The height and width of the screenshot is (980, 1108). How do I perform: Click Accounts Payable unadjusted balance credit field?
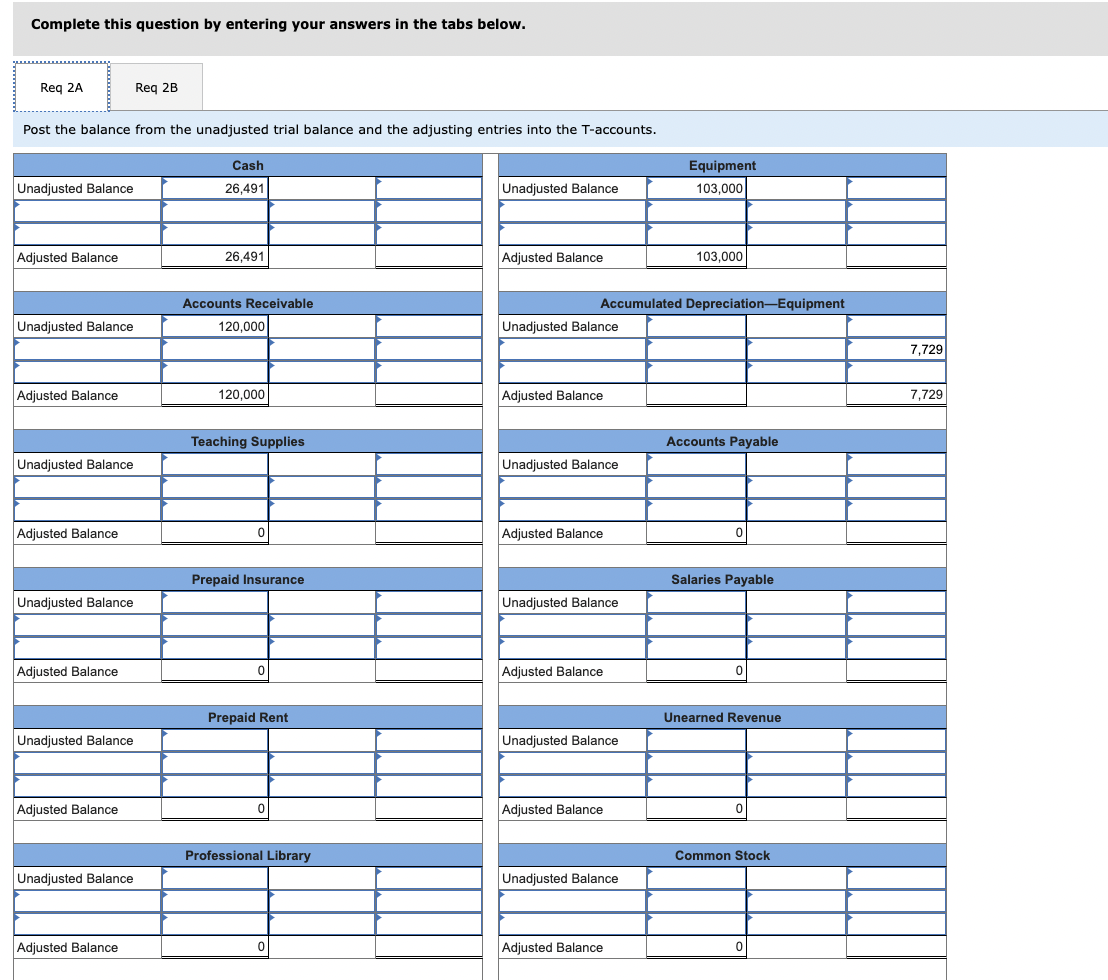tap(896, 464)
